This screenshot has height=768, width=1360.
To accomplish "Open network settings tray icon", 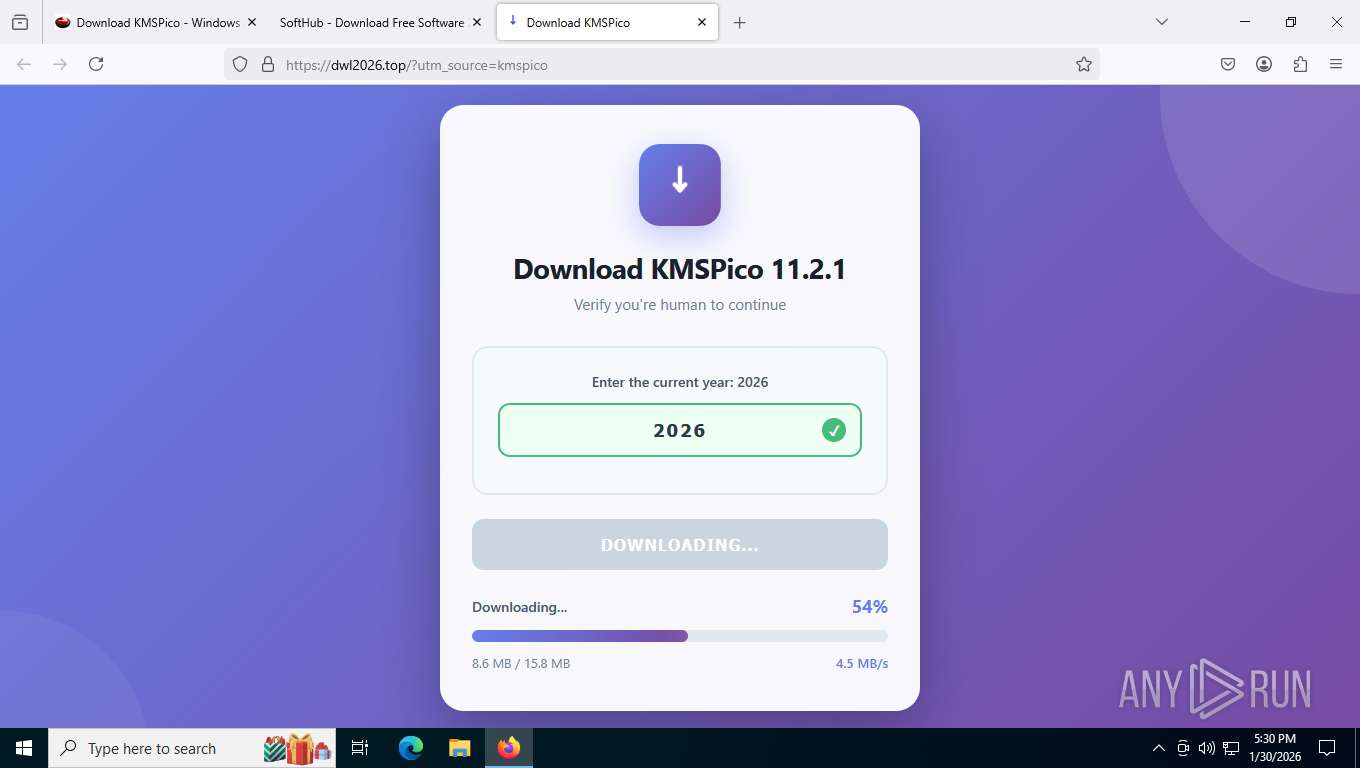I will point(1231,748).
